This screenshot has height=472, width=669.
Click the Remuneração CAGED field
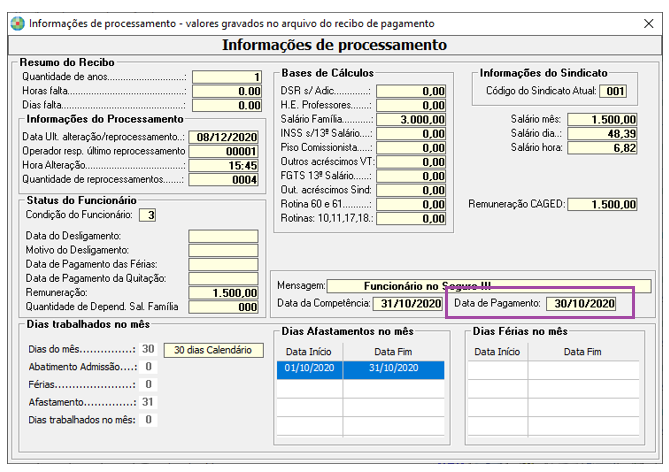[x=602, y=204]
